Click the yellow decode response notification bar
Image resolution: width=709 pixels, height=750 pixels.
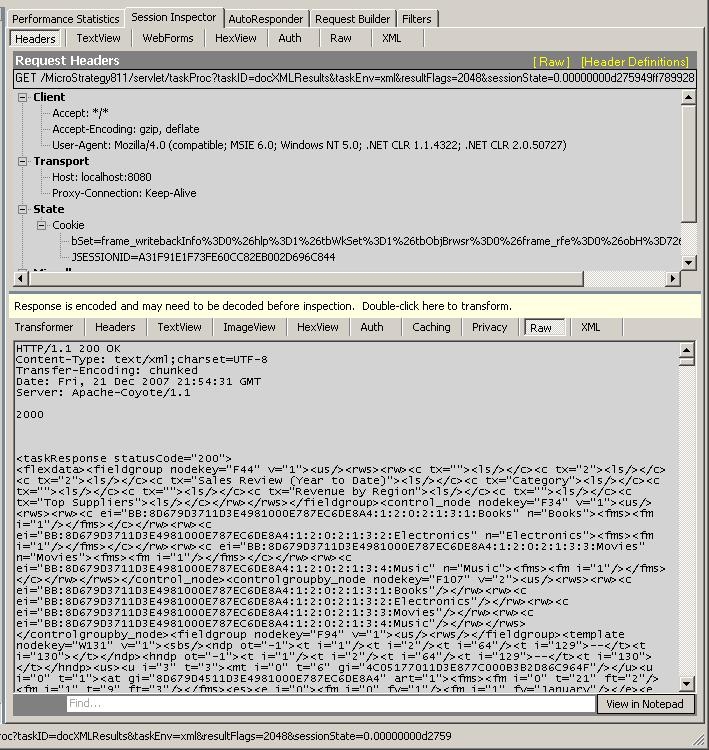pyautogui.click(x=354, y=306)
